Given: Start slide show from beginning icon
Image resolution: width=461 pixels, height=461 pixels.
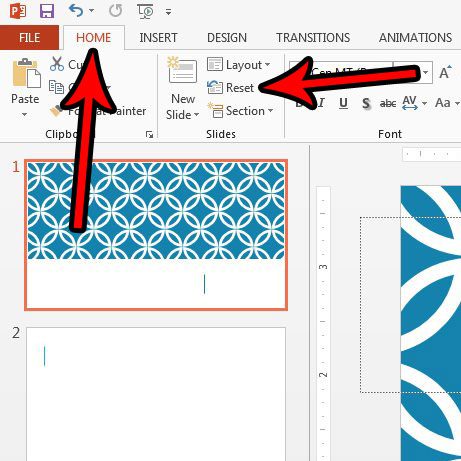Looking at the screenshot, I should click(145, 11).
